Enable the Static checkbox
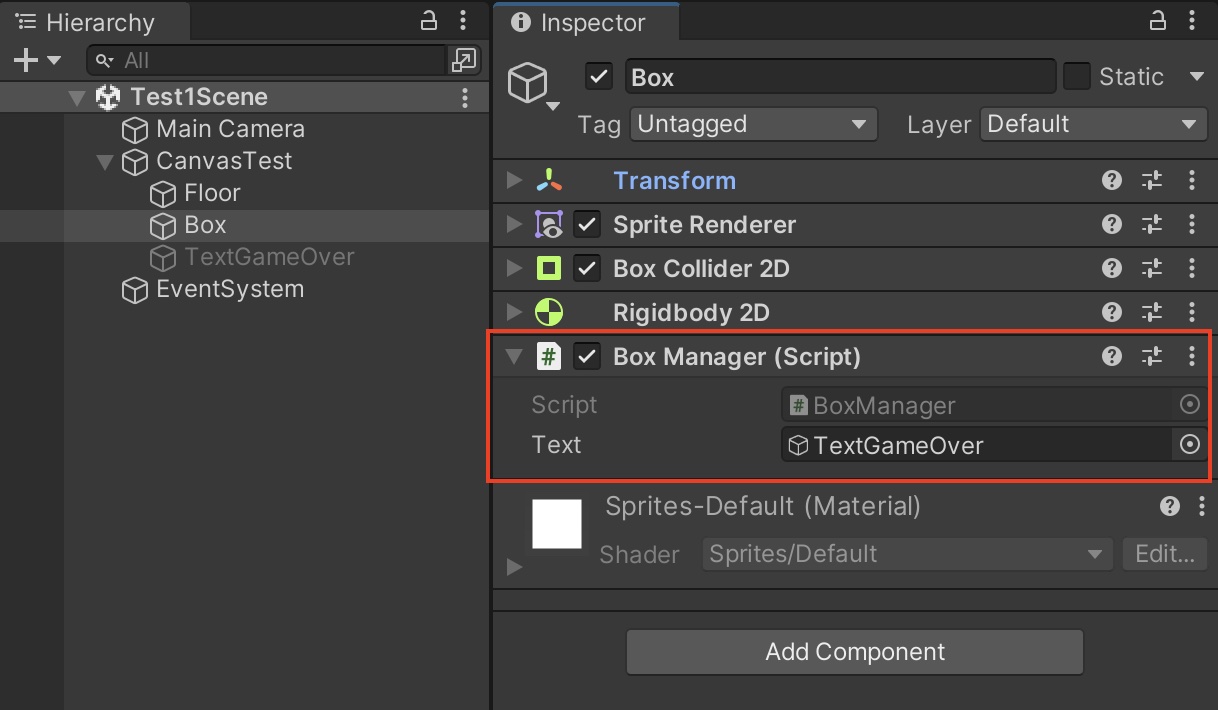1218x710 pixels. pos(1077,77)
